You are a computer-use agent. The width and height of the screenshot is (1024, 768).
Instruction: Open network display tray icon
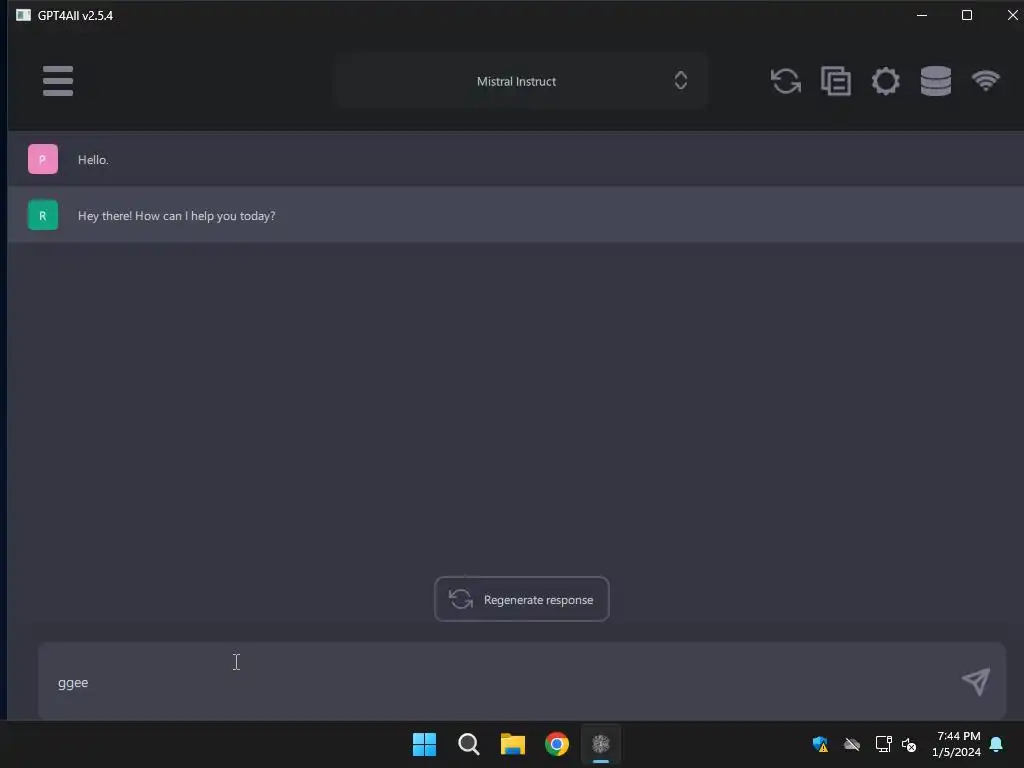coord(884,744)
